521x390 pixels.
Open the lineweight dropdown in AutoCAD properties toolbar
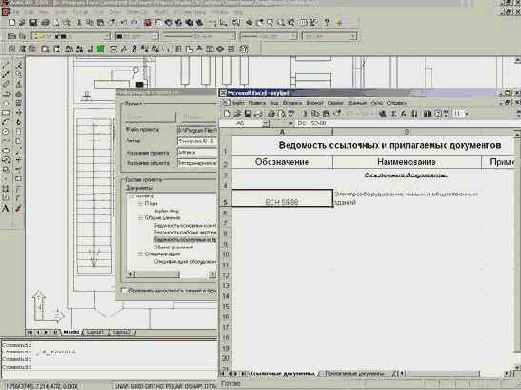[293, 36]
